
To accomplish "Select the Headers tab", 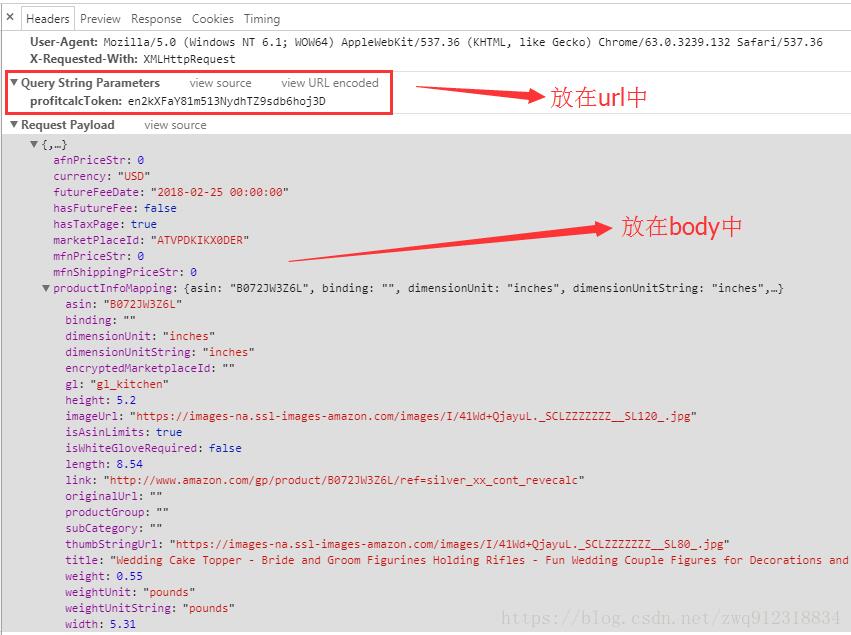I will click(47, 18).
